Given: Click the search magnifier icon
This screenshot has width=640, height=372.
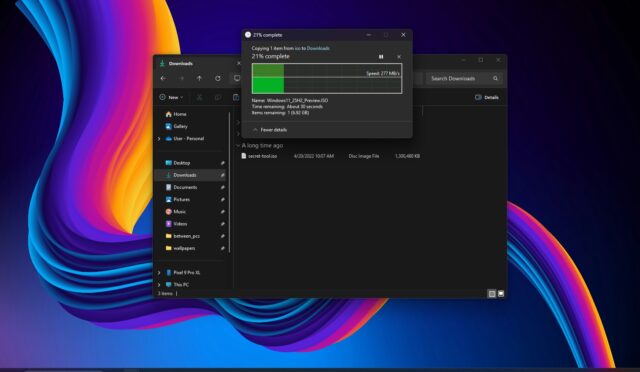Looking at the screenshot, I should coord(496,78).
